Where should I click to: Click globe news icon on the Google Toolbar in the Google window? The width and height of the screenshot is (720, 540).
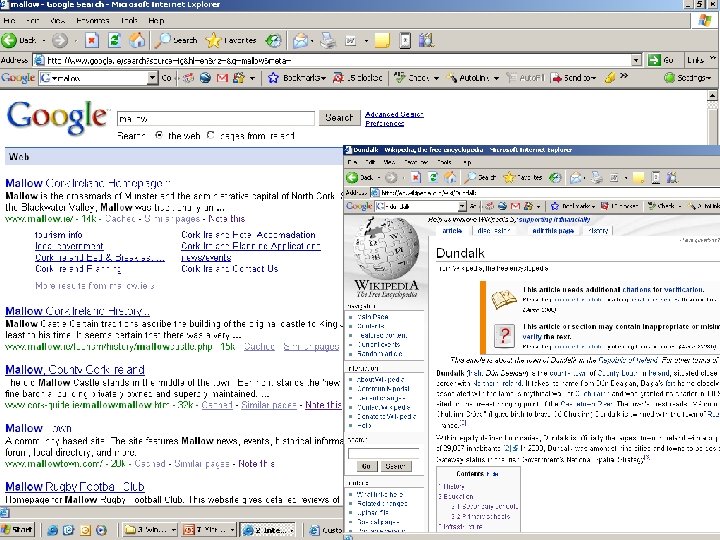[205, 78]
